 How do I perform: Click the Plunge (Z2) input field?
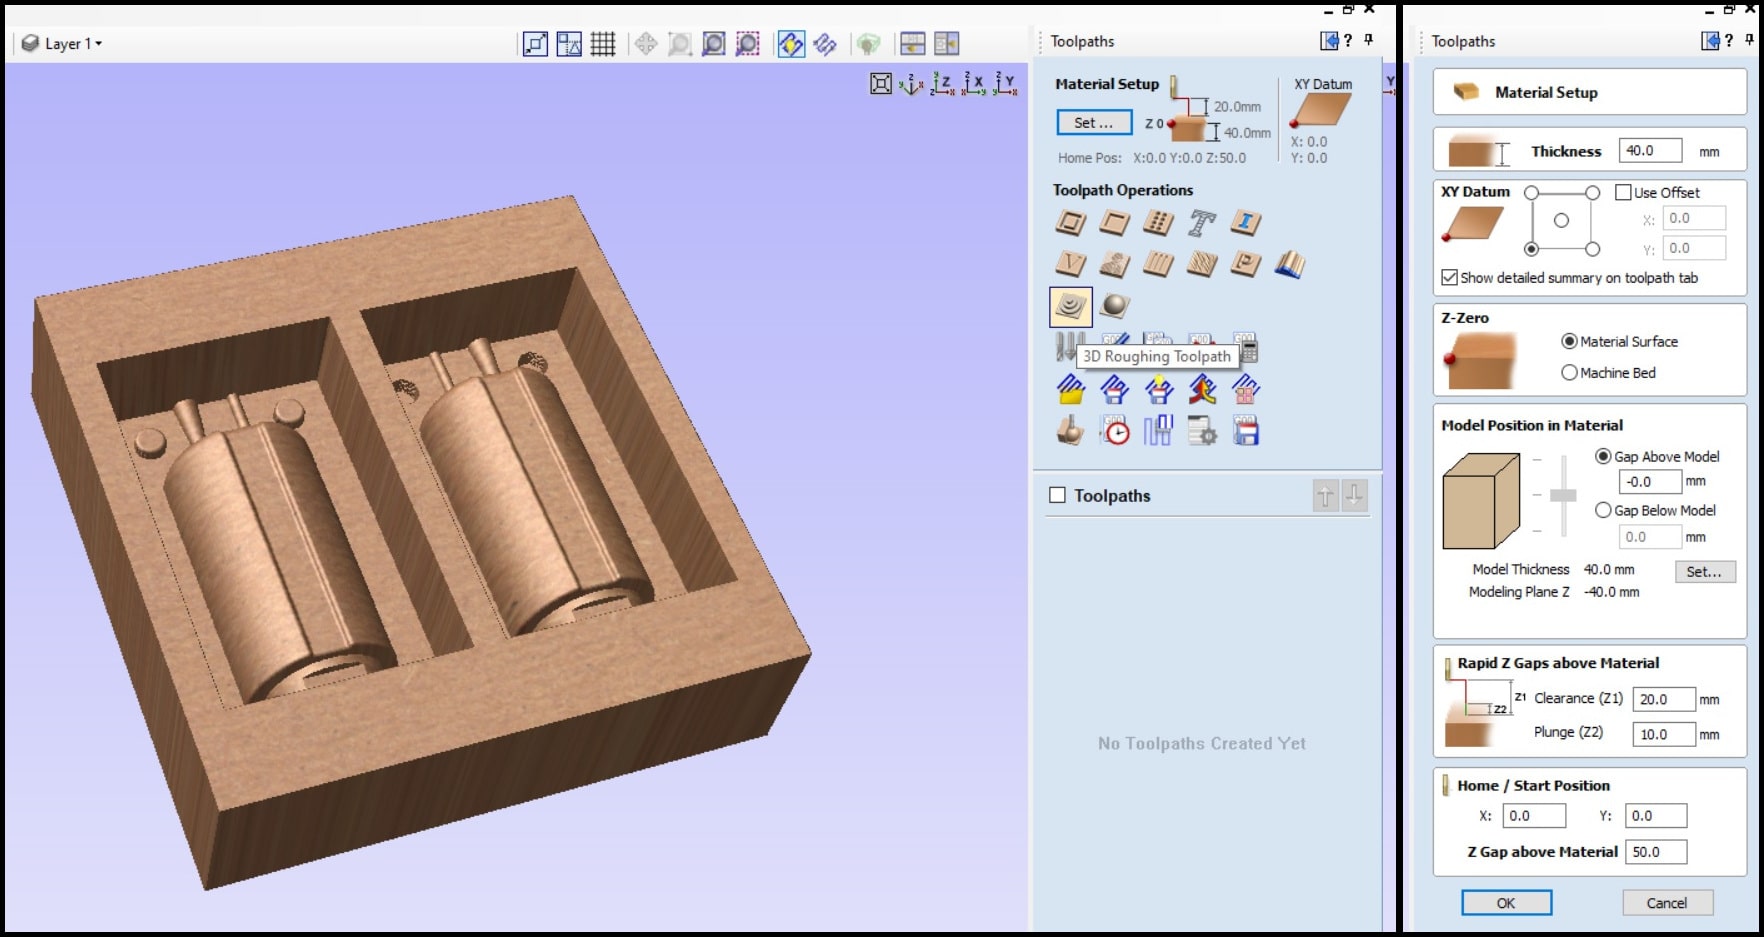click(x=1664, y=734)
